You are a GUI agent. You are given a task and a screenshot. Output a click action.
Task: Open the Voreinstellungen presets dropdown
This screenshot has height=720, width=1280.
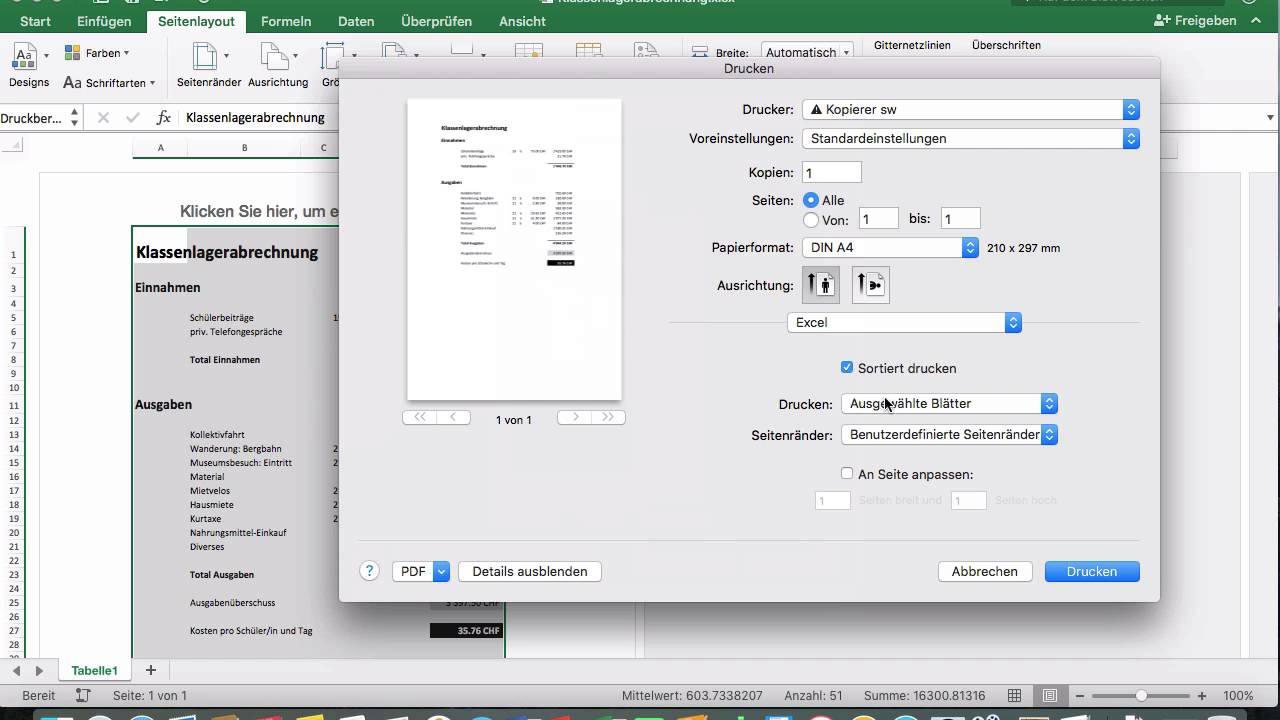[971, 139]
